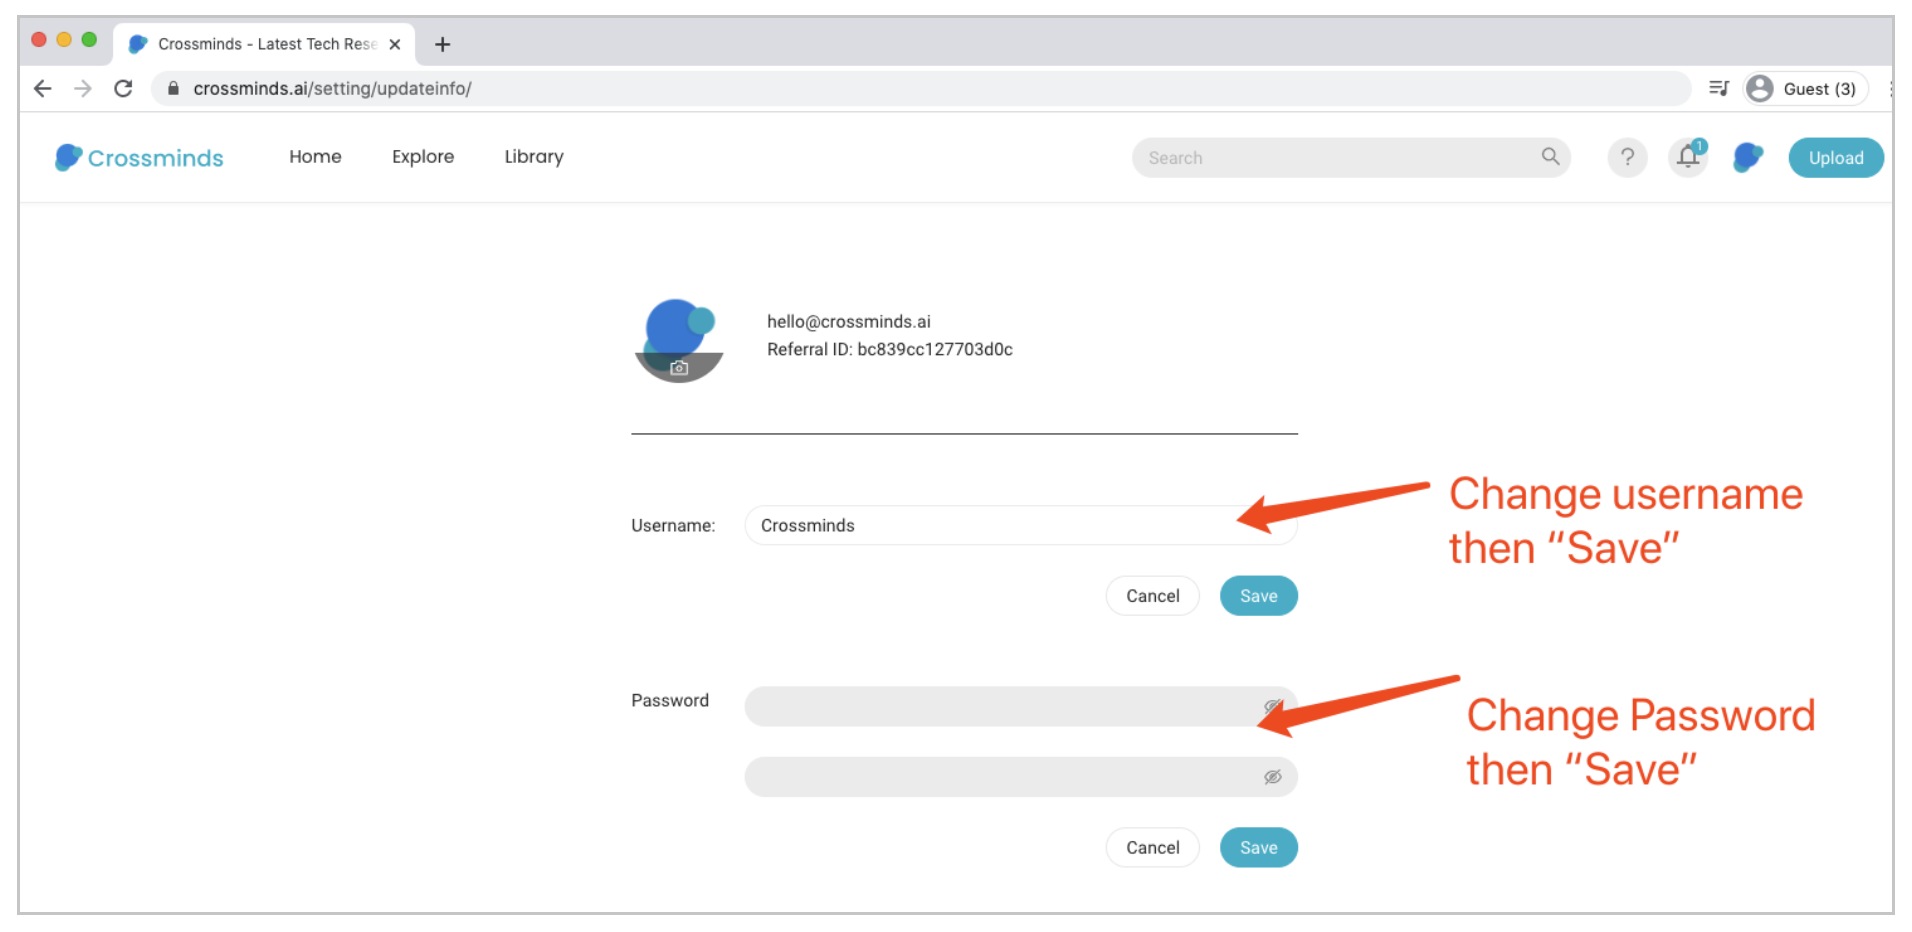Open the user avatar menu in header
This screenshot has width=1912, height=932.
(1748, 157)
